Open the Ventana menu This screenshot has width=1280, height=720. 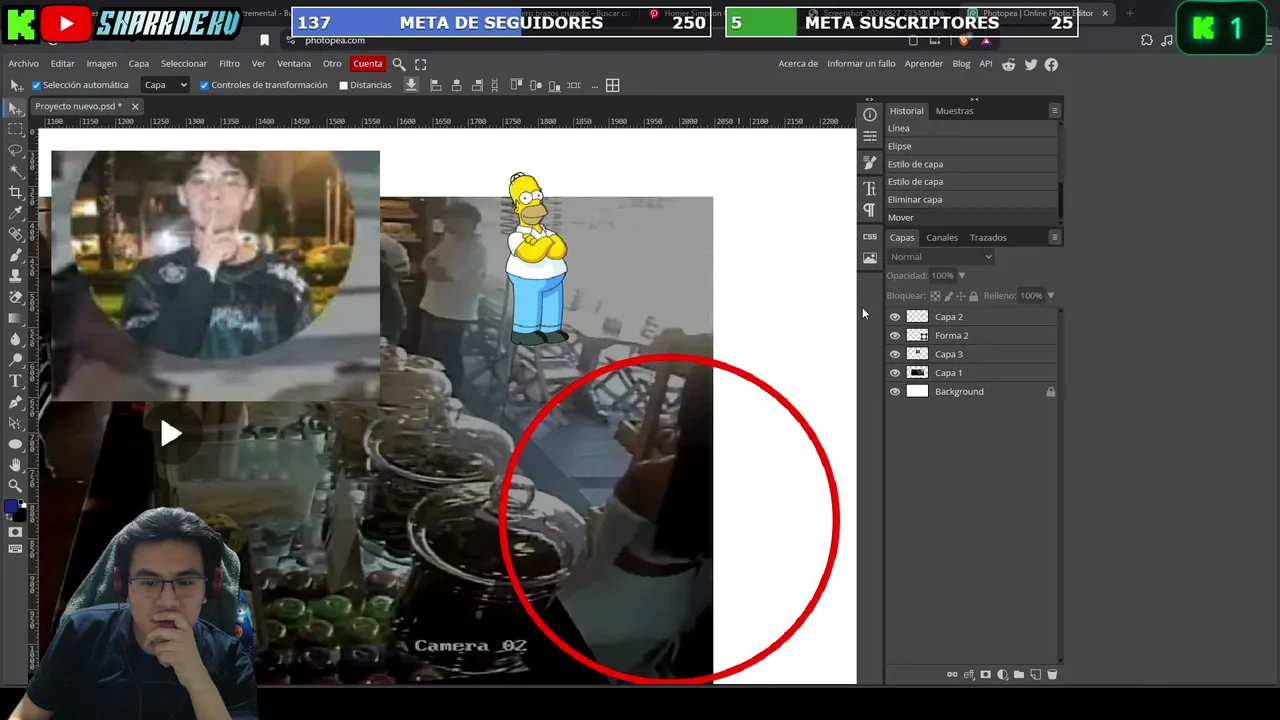(294, 64)
